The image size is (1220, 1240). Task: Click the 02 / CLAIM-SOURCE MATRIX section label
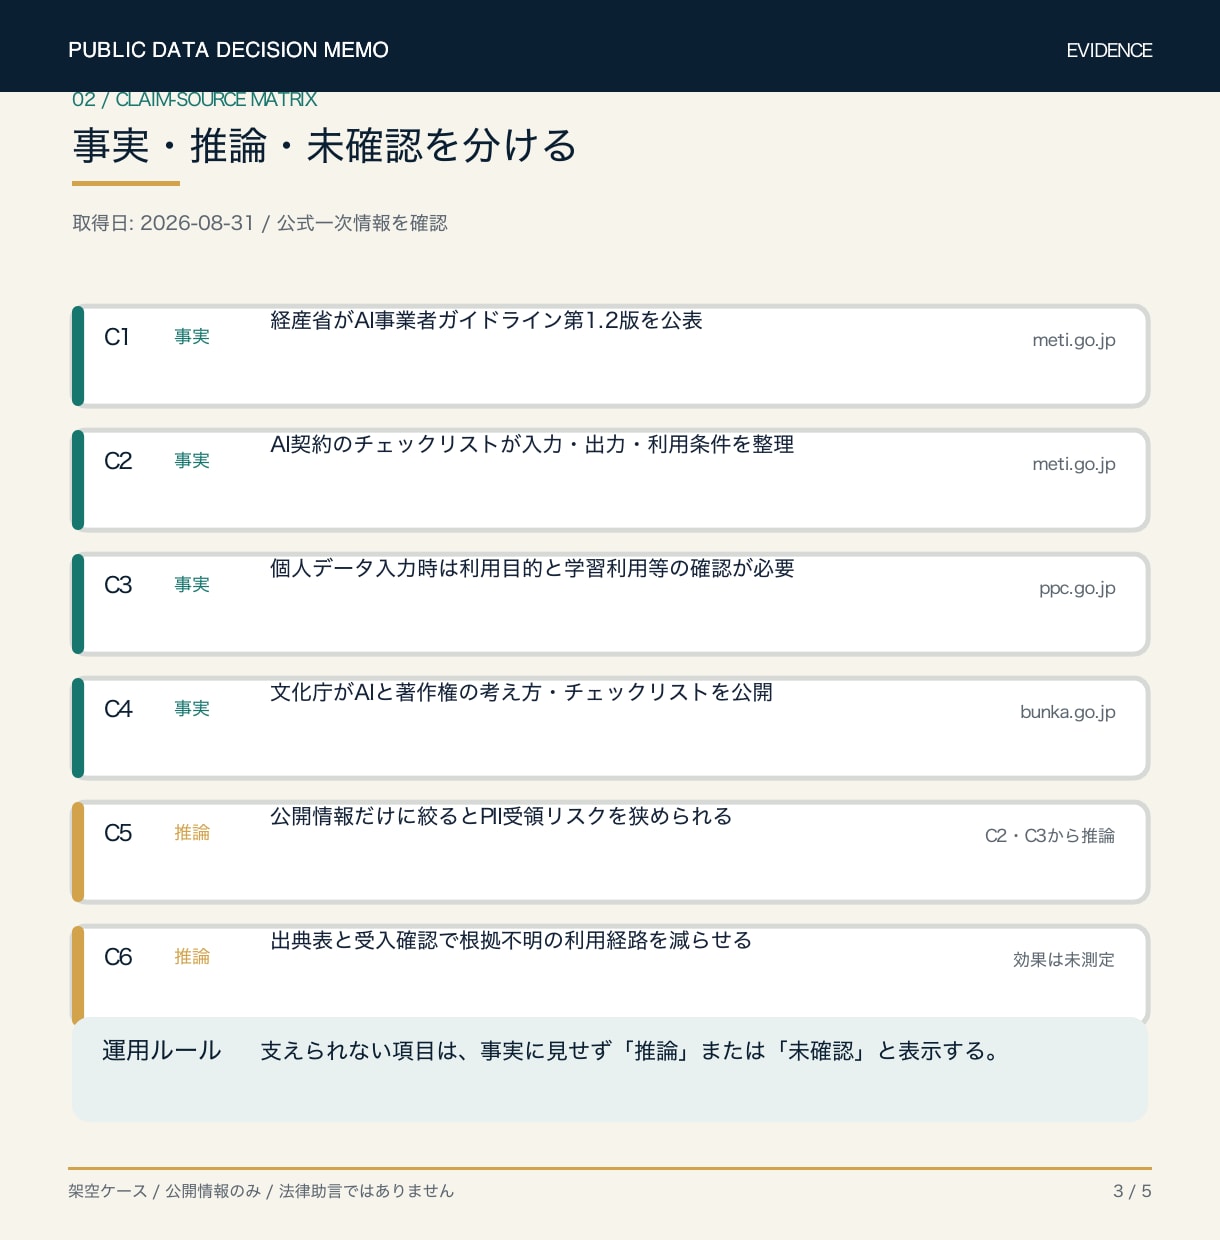click(194, 99)
